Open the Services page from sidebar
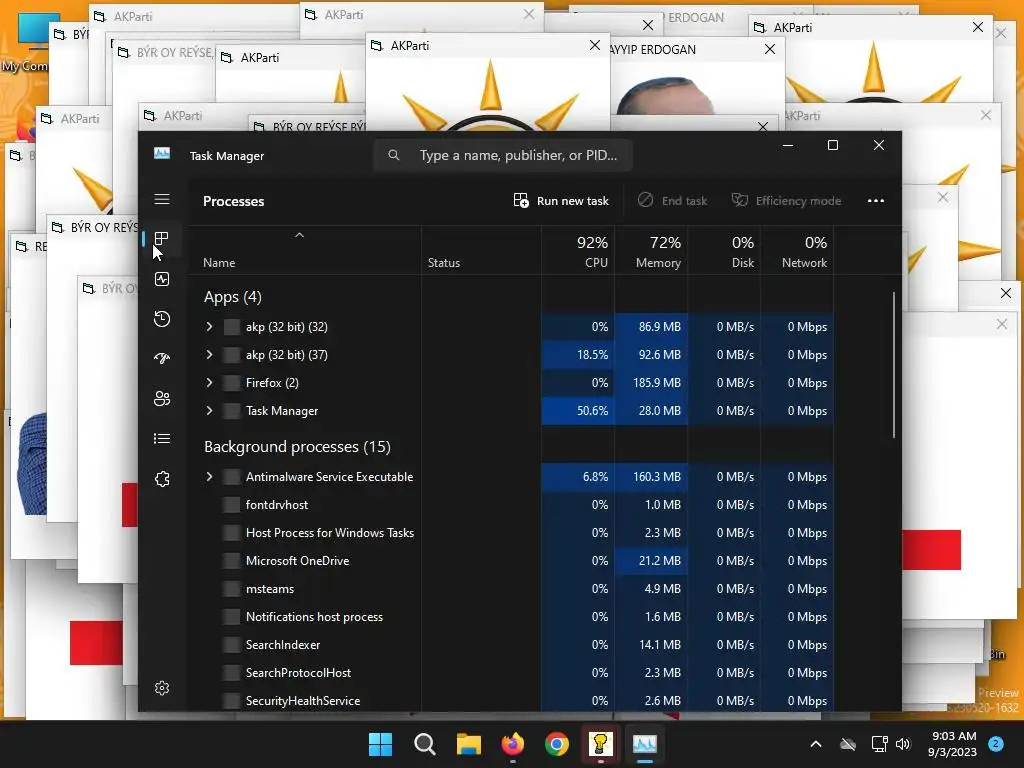Screen dimensions: 1024x768 click(x=162, y=479)
